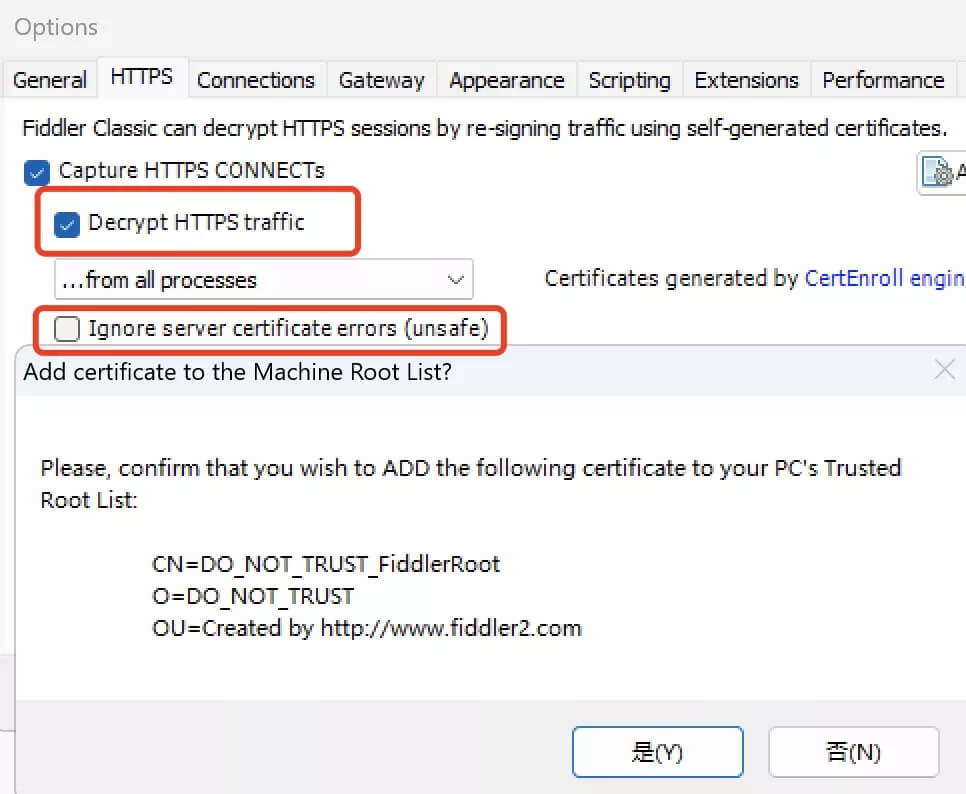Expand the from all processes dropdown arrow
Image resolution: width=966 pixels, height=794 pixels.
click(x=455, y=280)
